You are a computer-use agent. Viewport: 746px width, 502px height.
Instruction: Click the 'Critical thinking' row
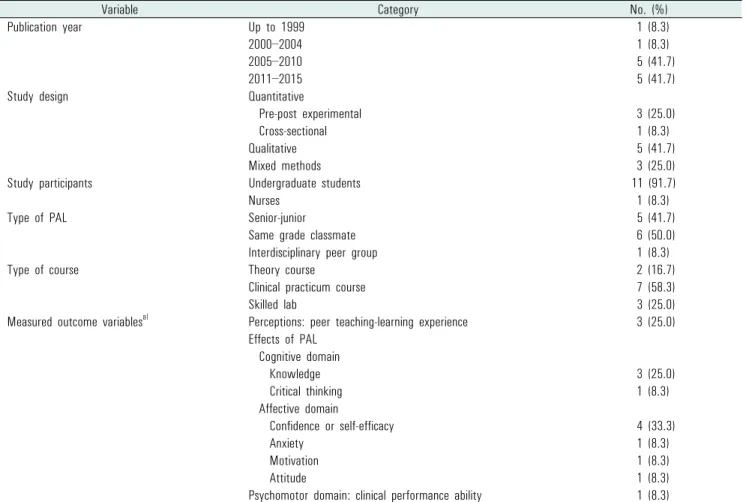[306, 391]
